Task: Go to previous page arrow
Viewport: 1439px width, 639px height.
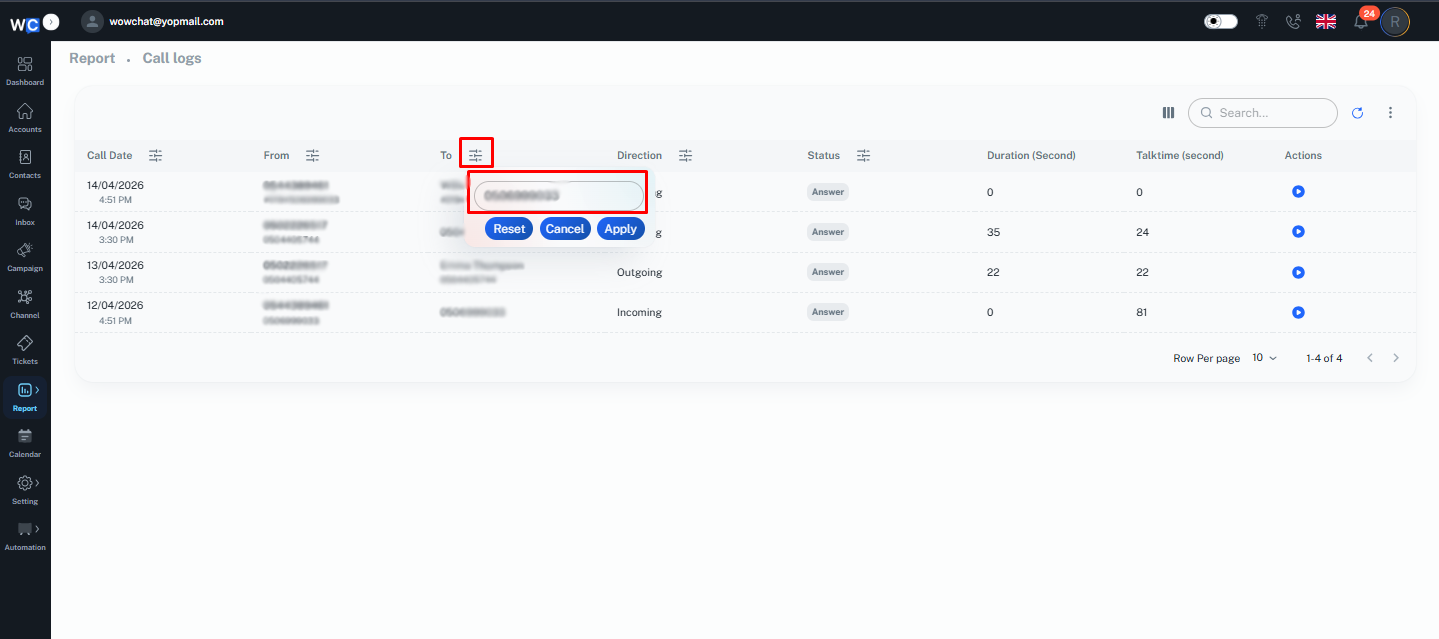Action: click(x=1370, y=358)
